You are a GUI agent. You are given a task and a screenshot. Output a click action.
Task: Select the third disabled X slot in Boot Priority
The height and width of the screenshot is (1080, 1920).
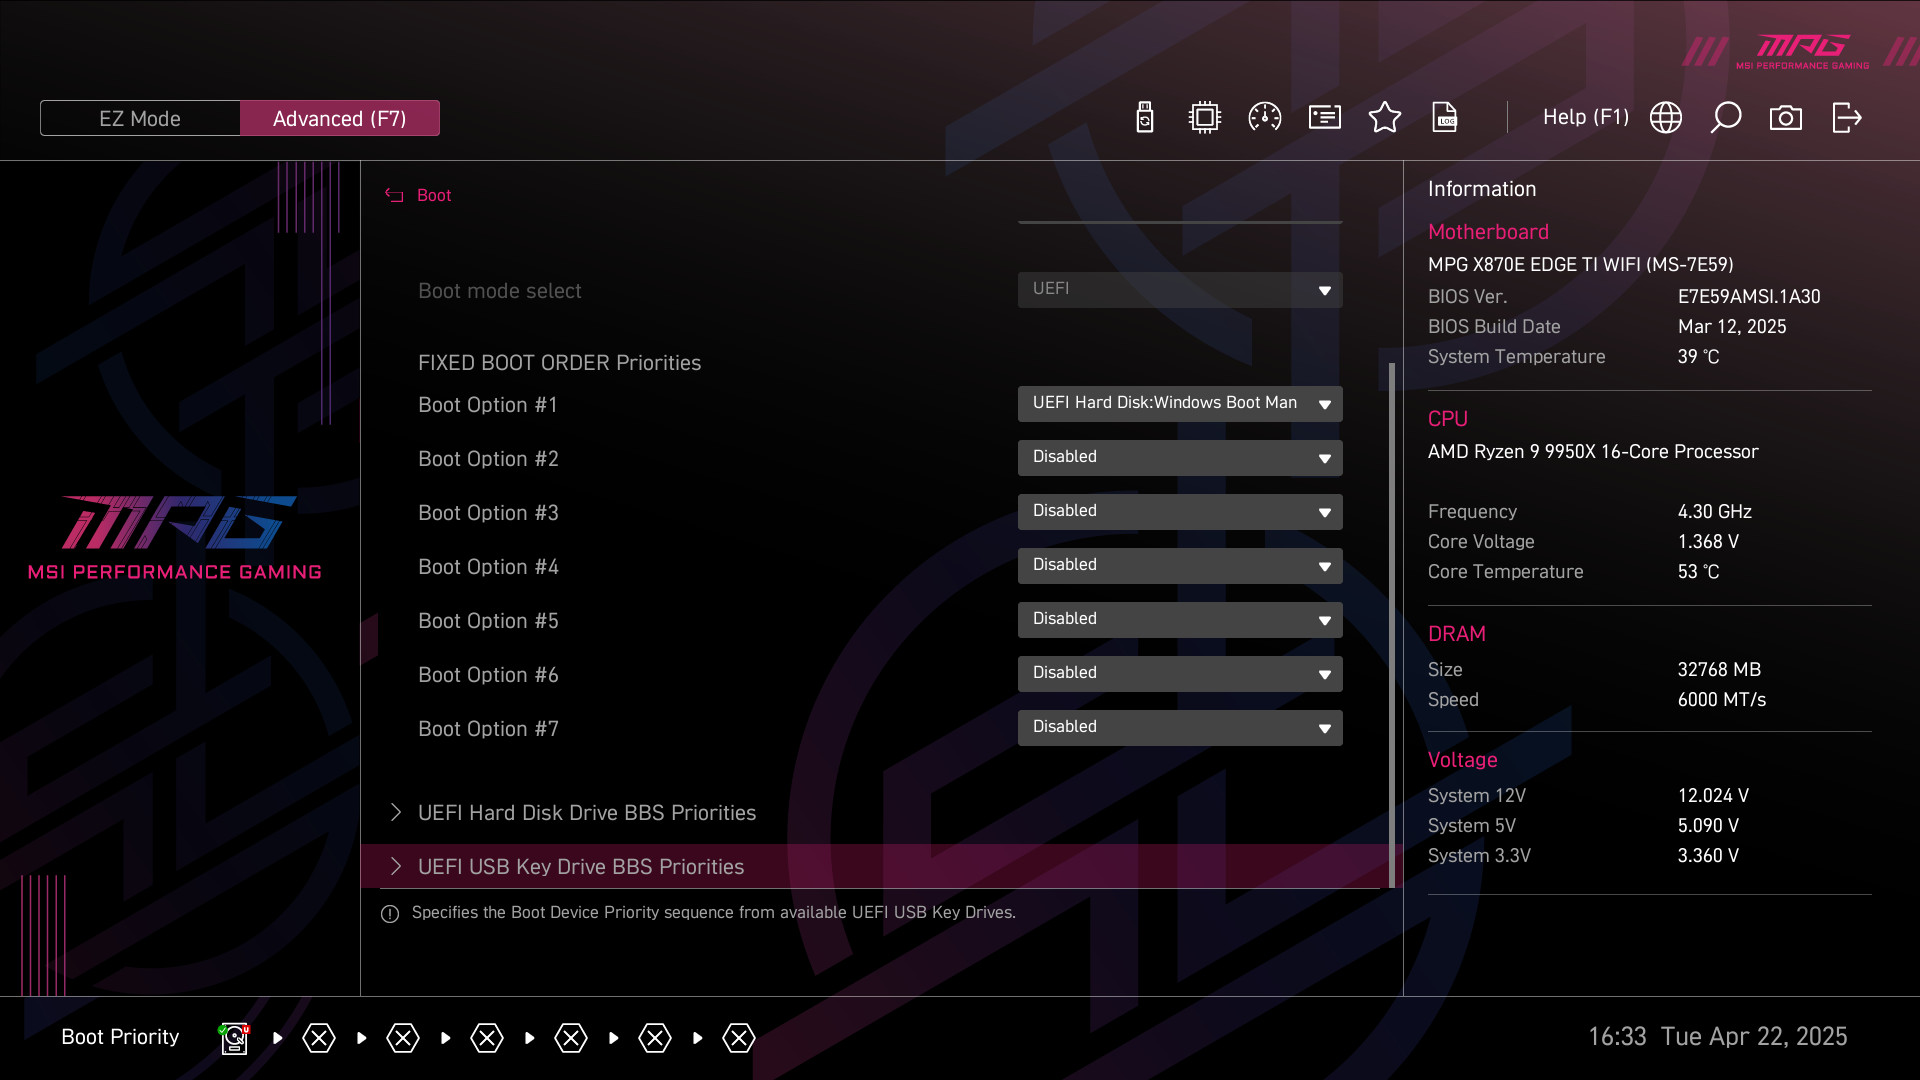pyautogui.click(x=487, y=1038)
